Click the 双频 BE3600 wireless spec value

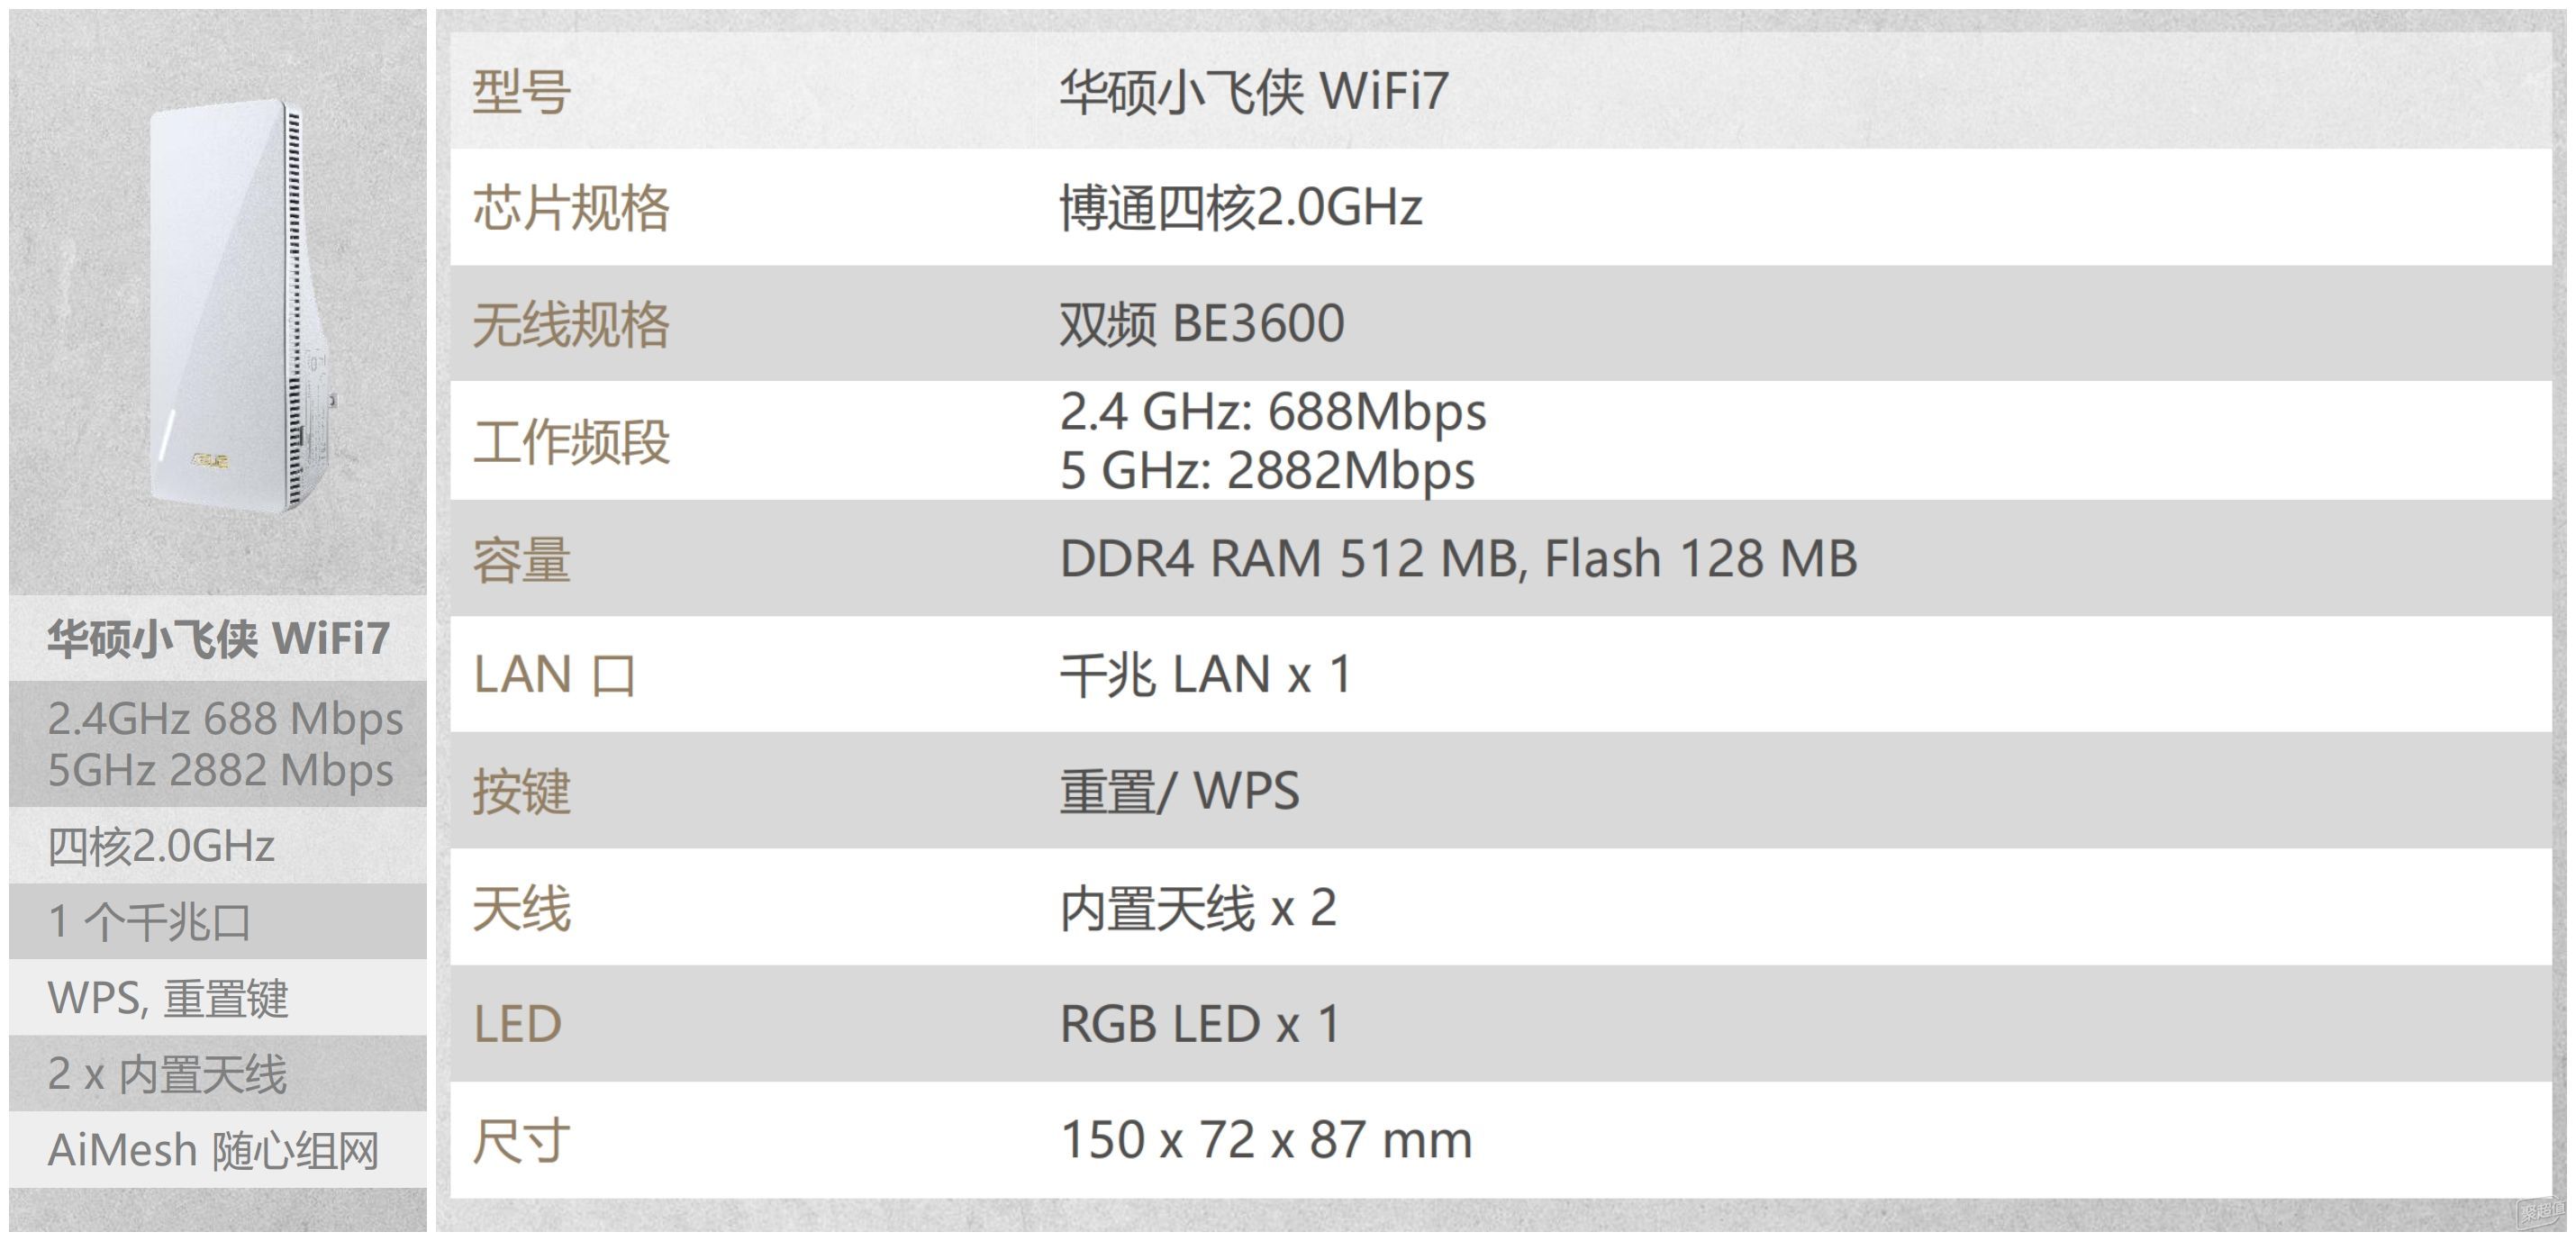coord(1201,324)
